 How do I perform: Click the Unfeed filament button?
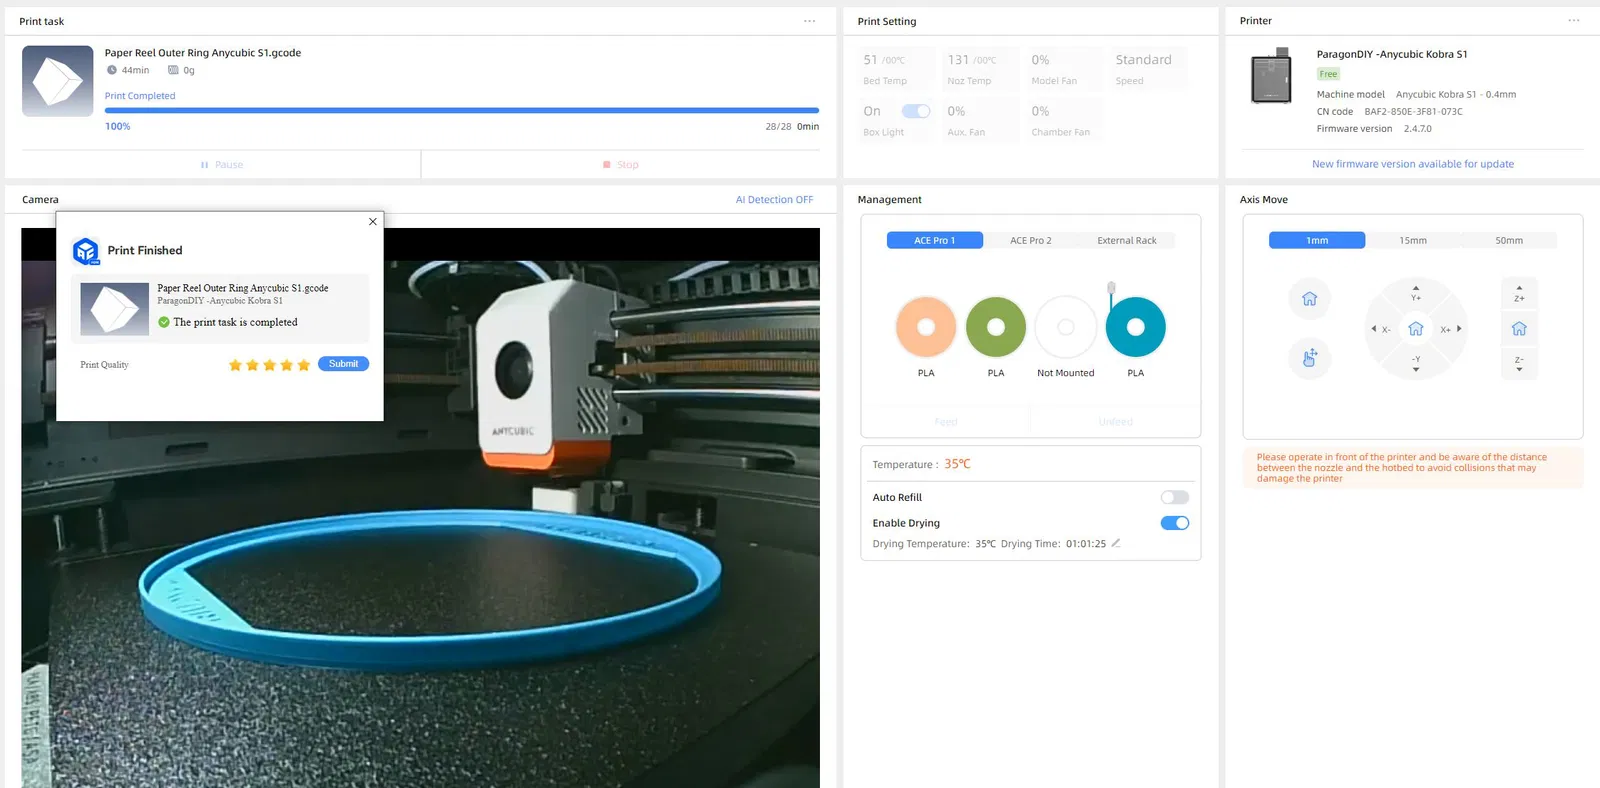(1116, 422)
